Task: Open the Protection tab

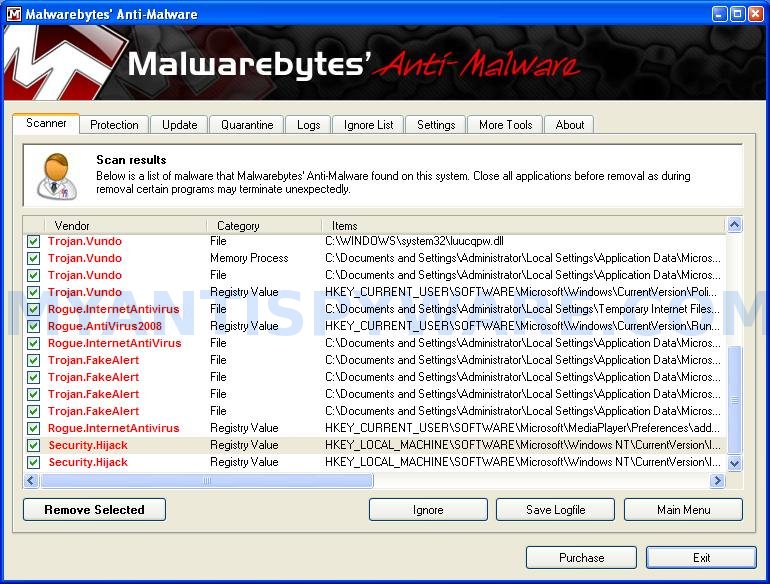Action: 114,125
